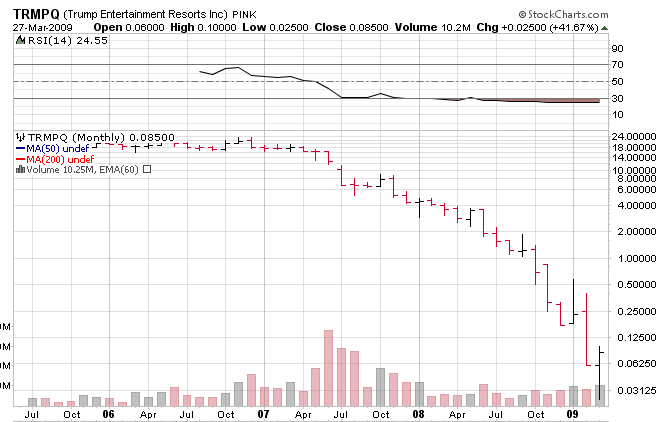Select the tallest pink volume bar
665x422 pixels.
click(327, 368)
